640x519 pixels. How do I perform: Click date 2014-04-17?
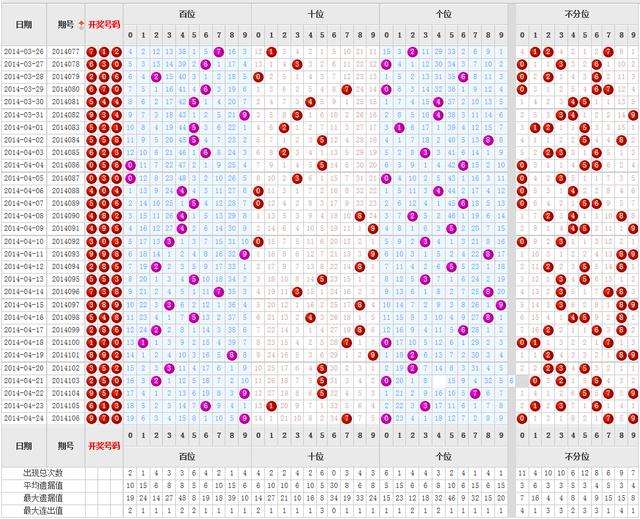tap(24, 330)
